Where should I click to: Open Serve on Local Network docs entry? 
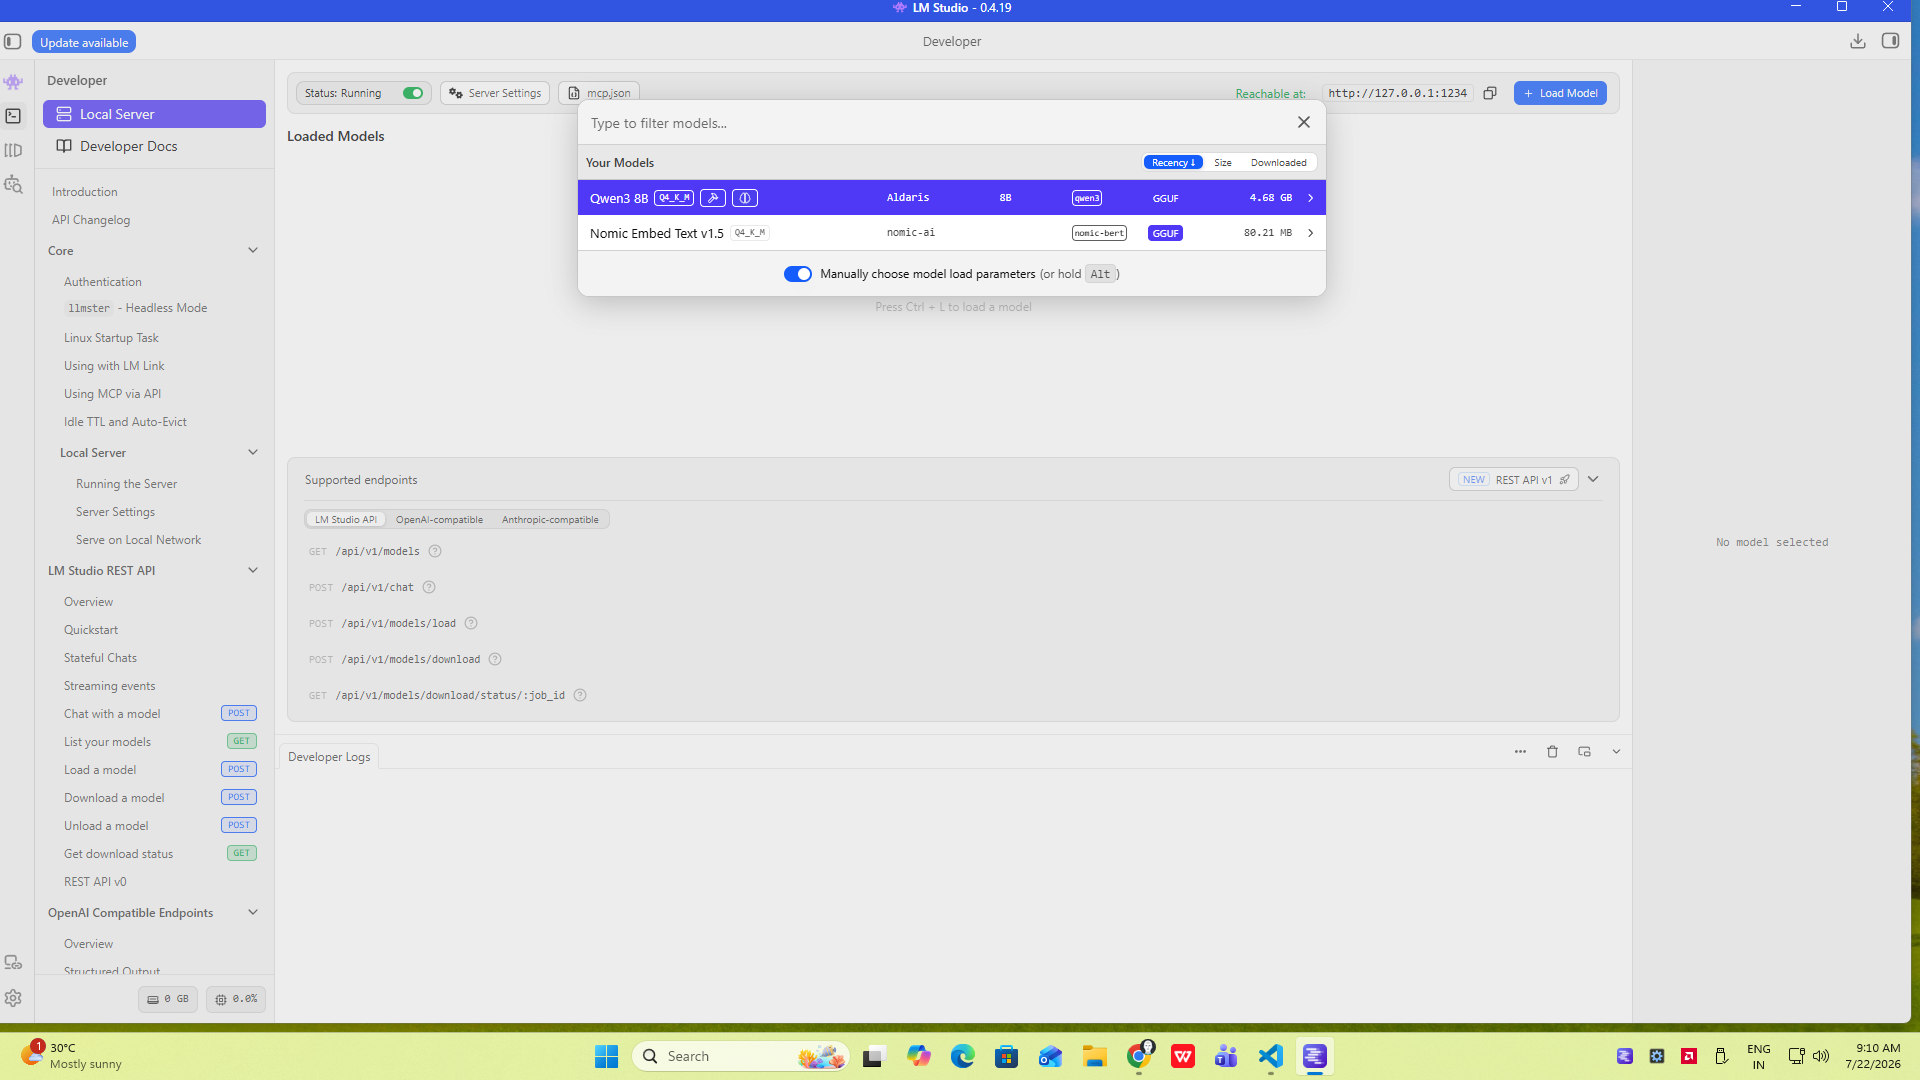pyautogui.click(x=138, y=540)
